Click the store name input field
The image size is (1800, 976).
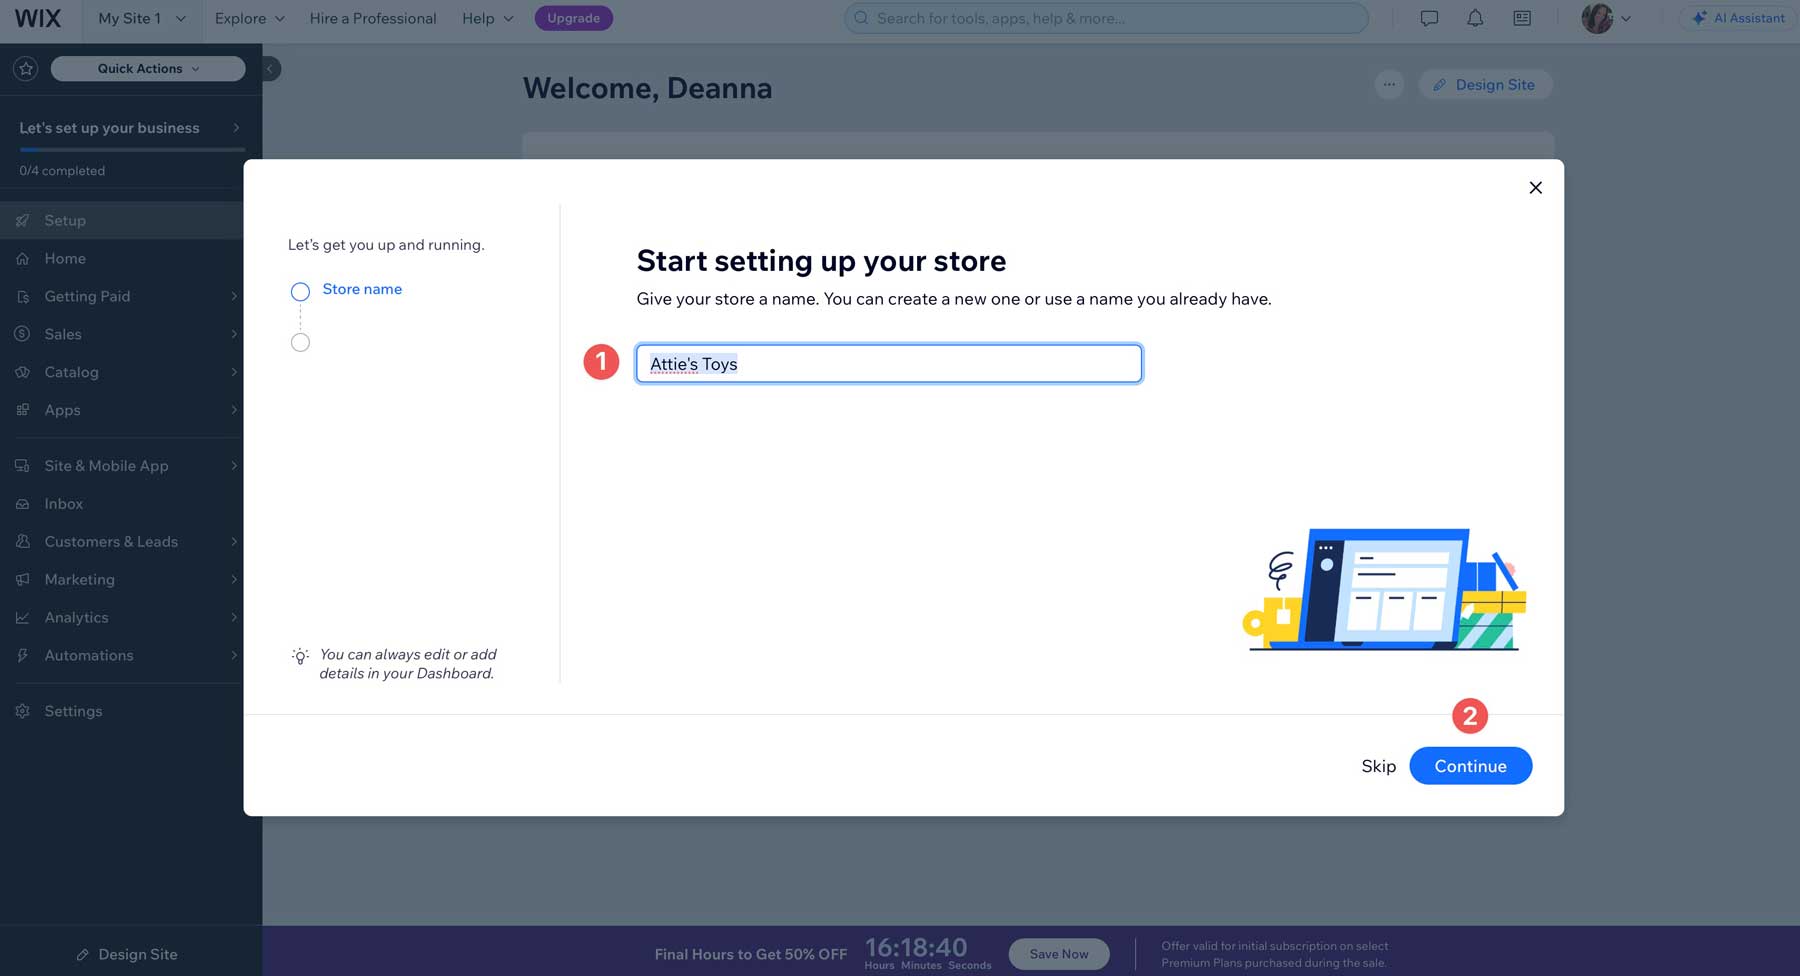[888, 363]
